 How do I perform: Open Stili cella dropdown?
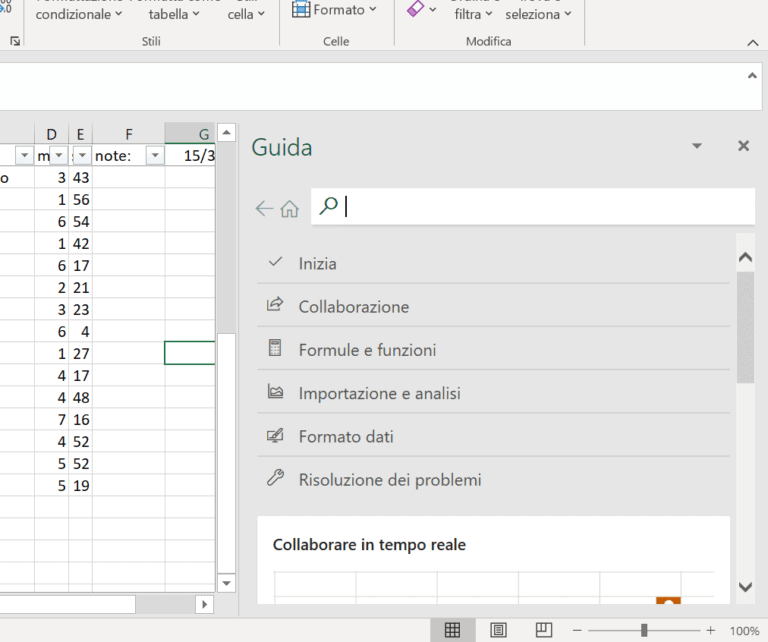[246, 14]
